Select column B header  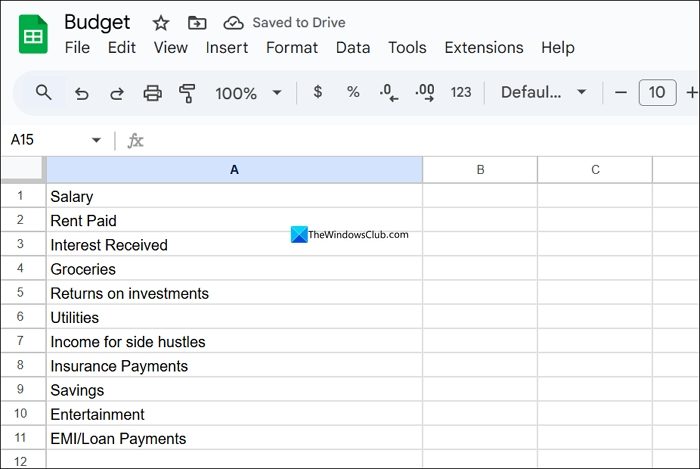(480, 170)
